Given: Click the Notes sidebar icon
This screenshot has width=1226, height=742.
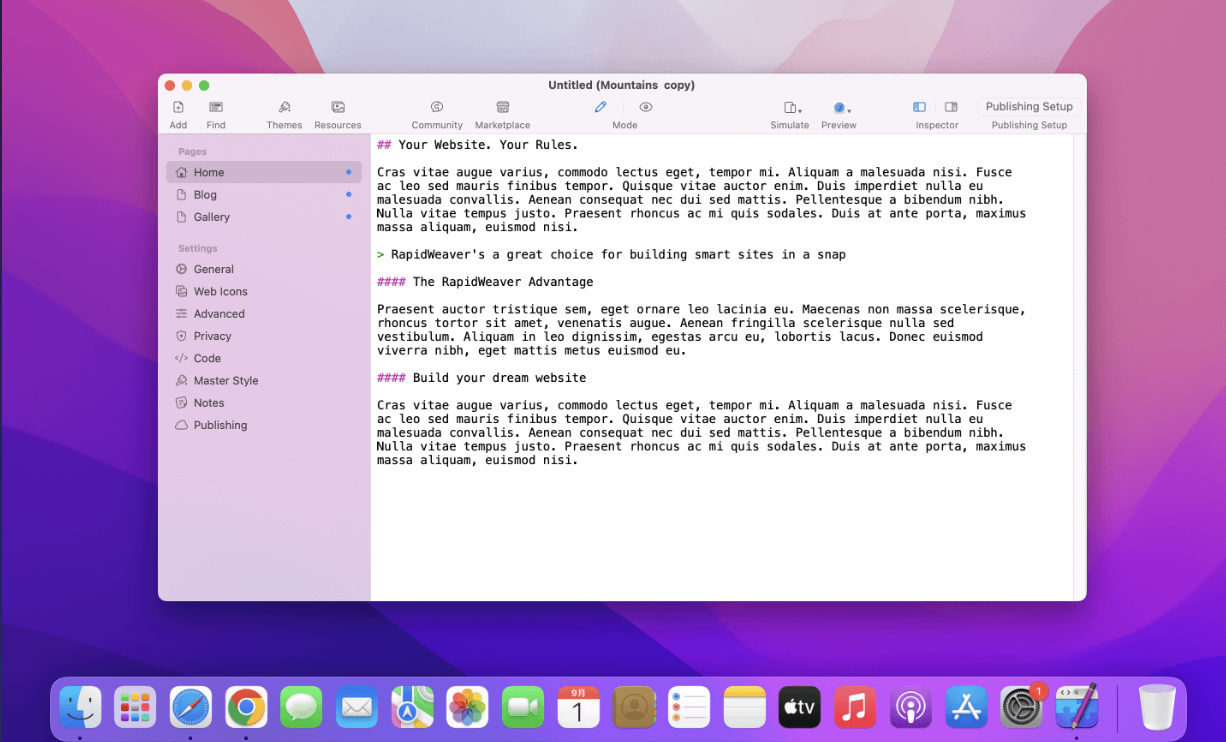Looking at the screenshot, I should (181, 403).
